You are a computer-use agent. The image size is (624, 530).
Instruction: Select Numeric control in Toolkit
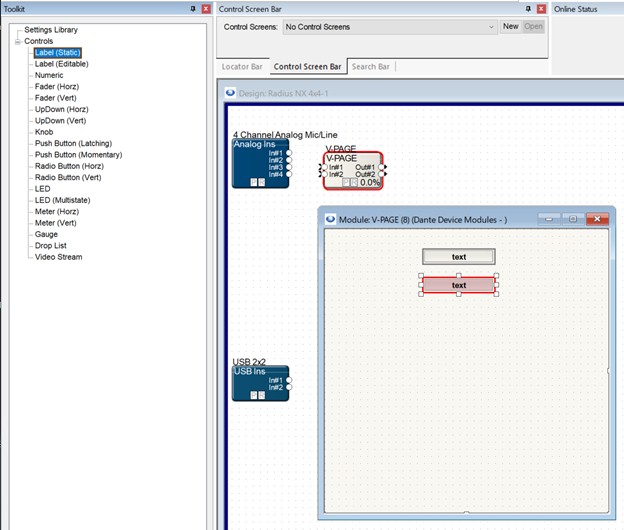(x=49, y=75)
